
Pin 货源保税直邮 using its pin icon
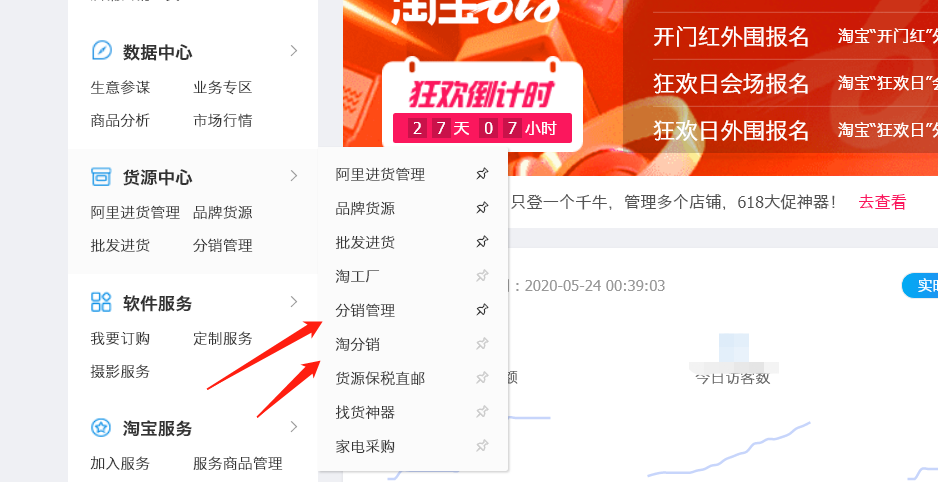pyautogui.click(x=482, y=378)
